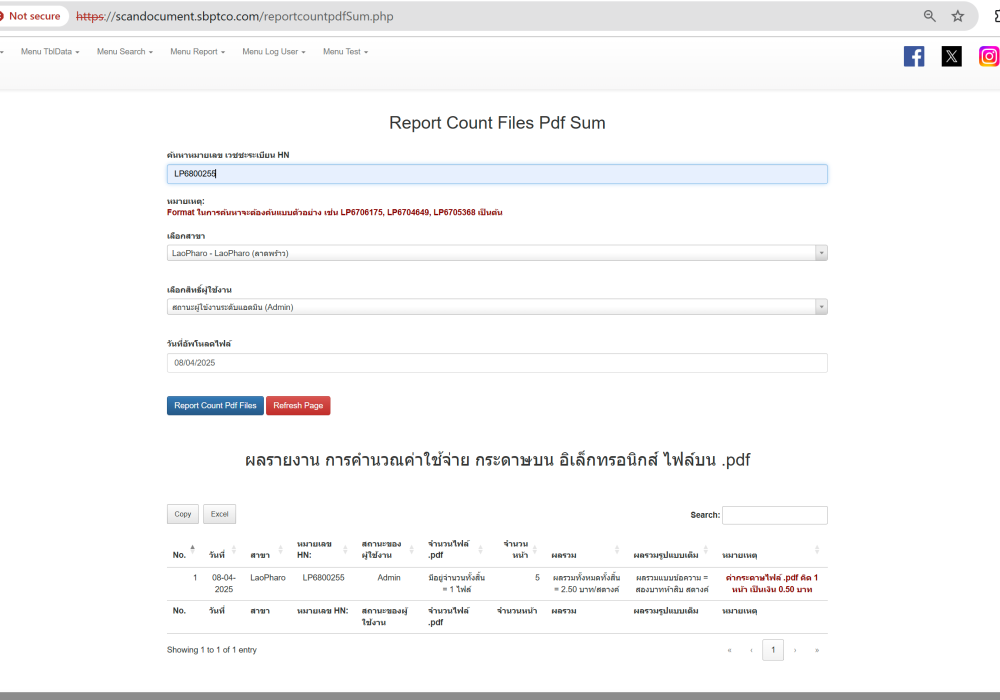Open the Instagram icon link

[x=988, y=57]
